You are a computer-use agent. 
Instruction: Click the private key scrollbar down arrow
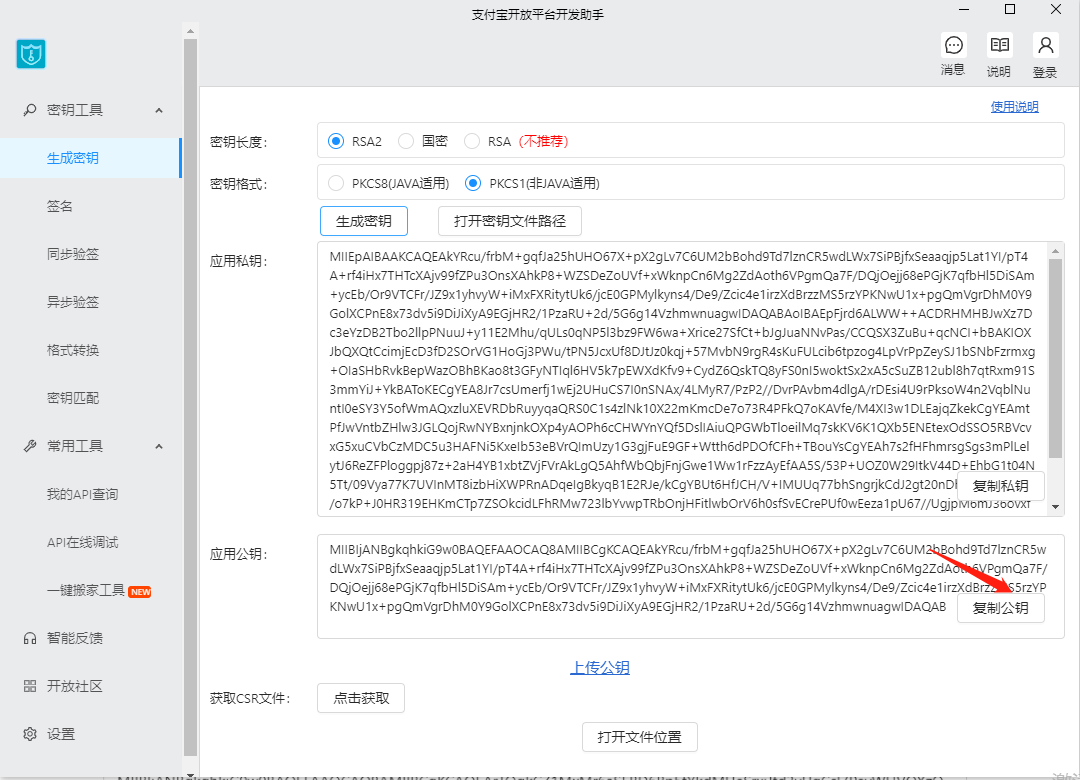1055,507
